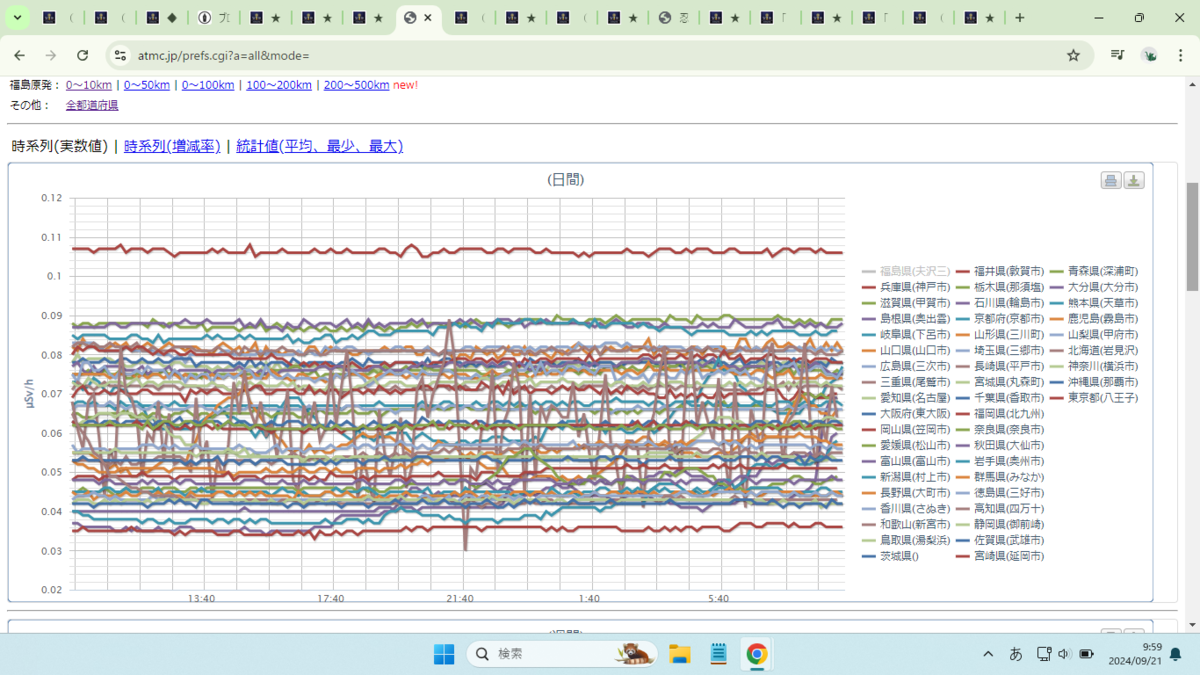Toggle 神奈川(横浜市) legend entry
This screenshot has height=675, width=1200.
click(x=1093, y=366)
